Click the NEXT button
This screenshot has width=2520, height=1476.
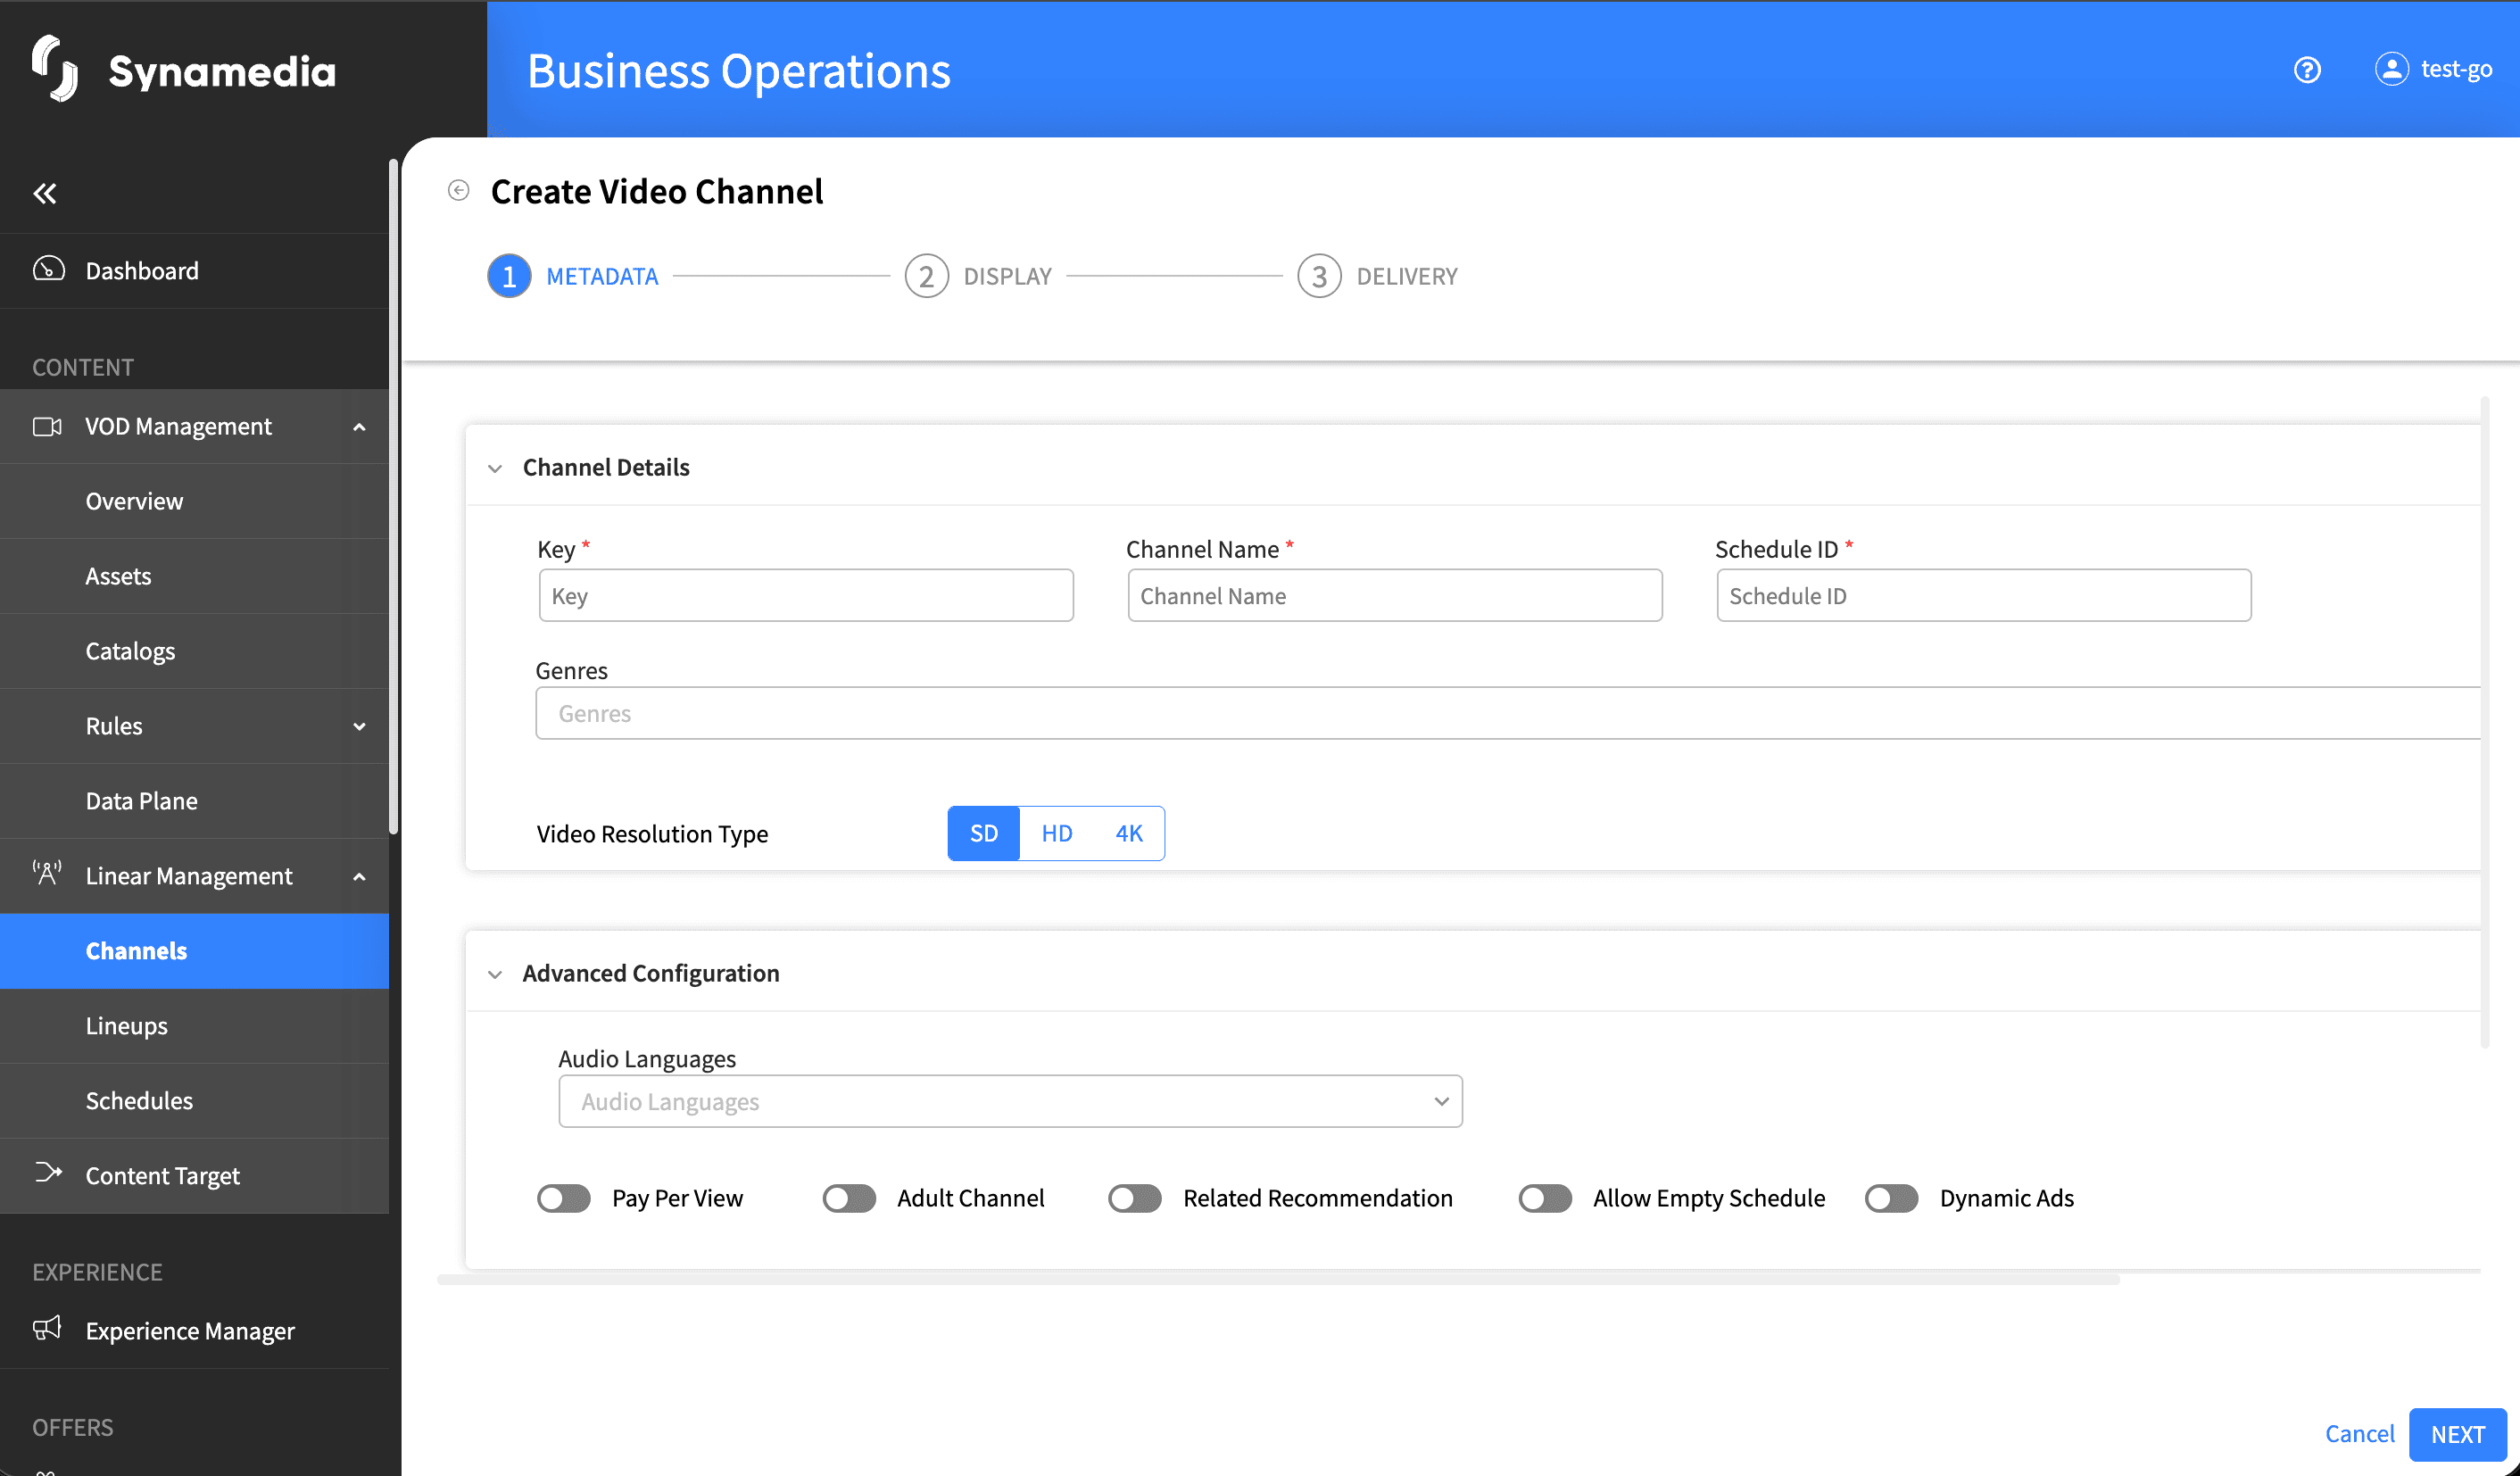pos(2457,1434)
